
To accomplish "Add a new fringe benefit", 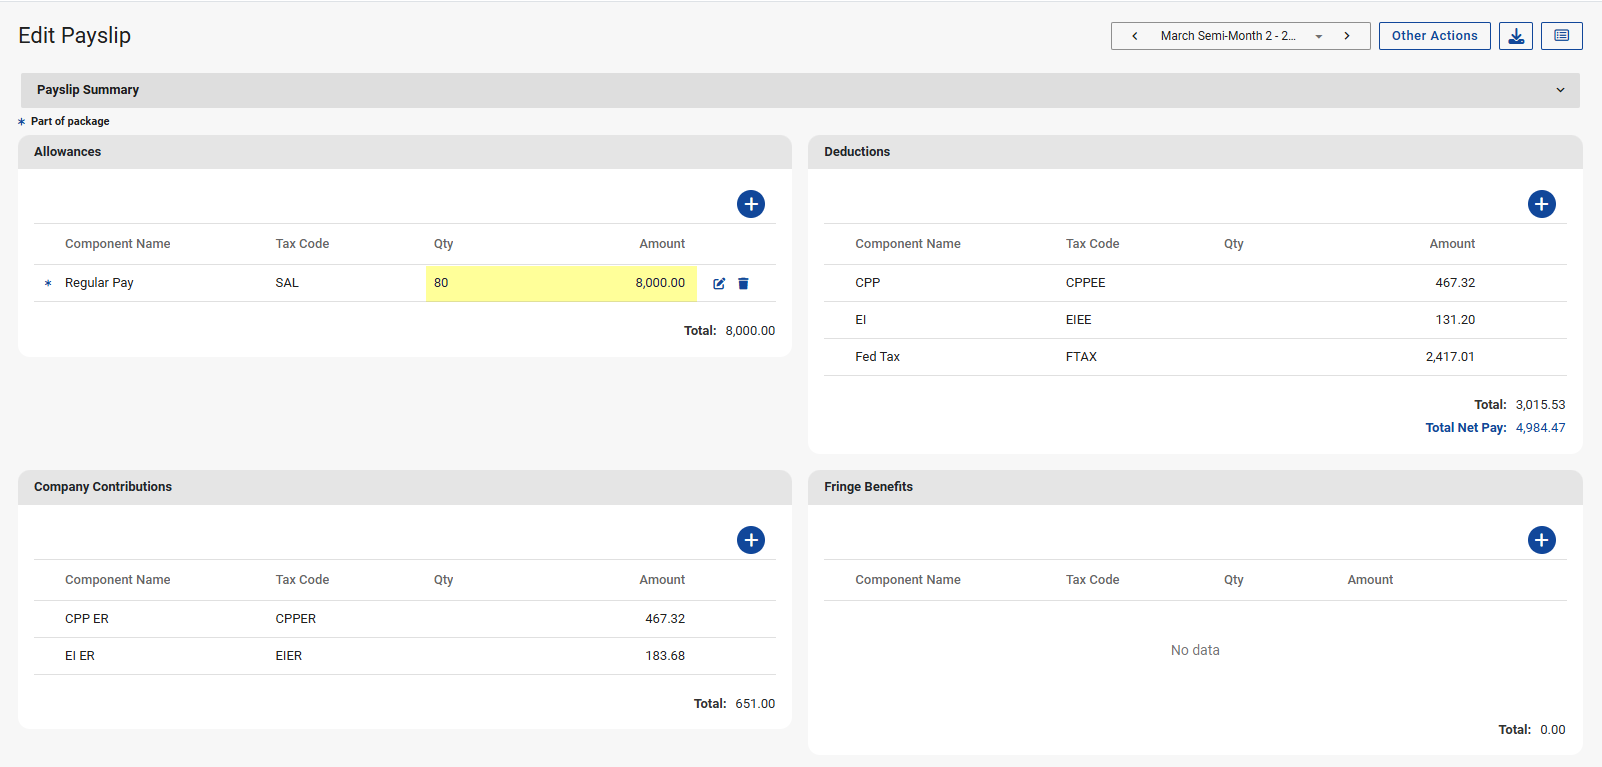I will [x=1541, y=540].
